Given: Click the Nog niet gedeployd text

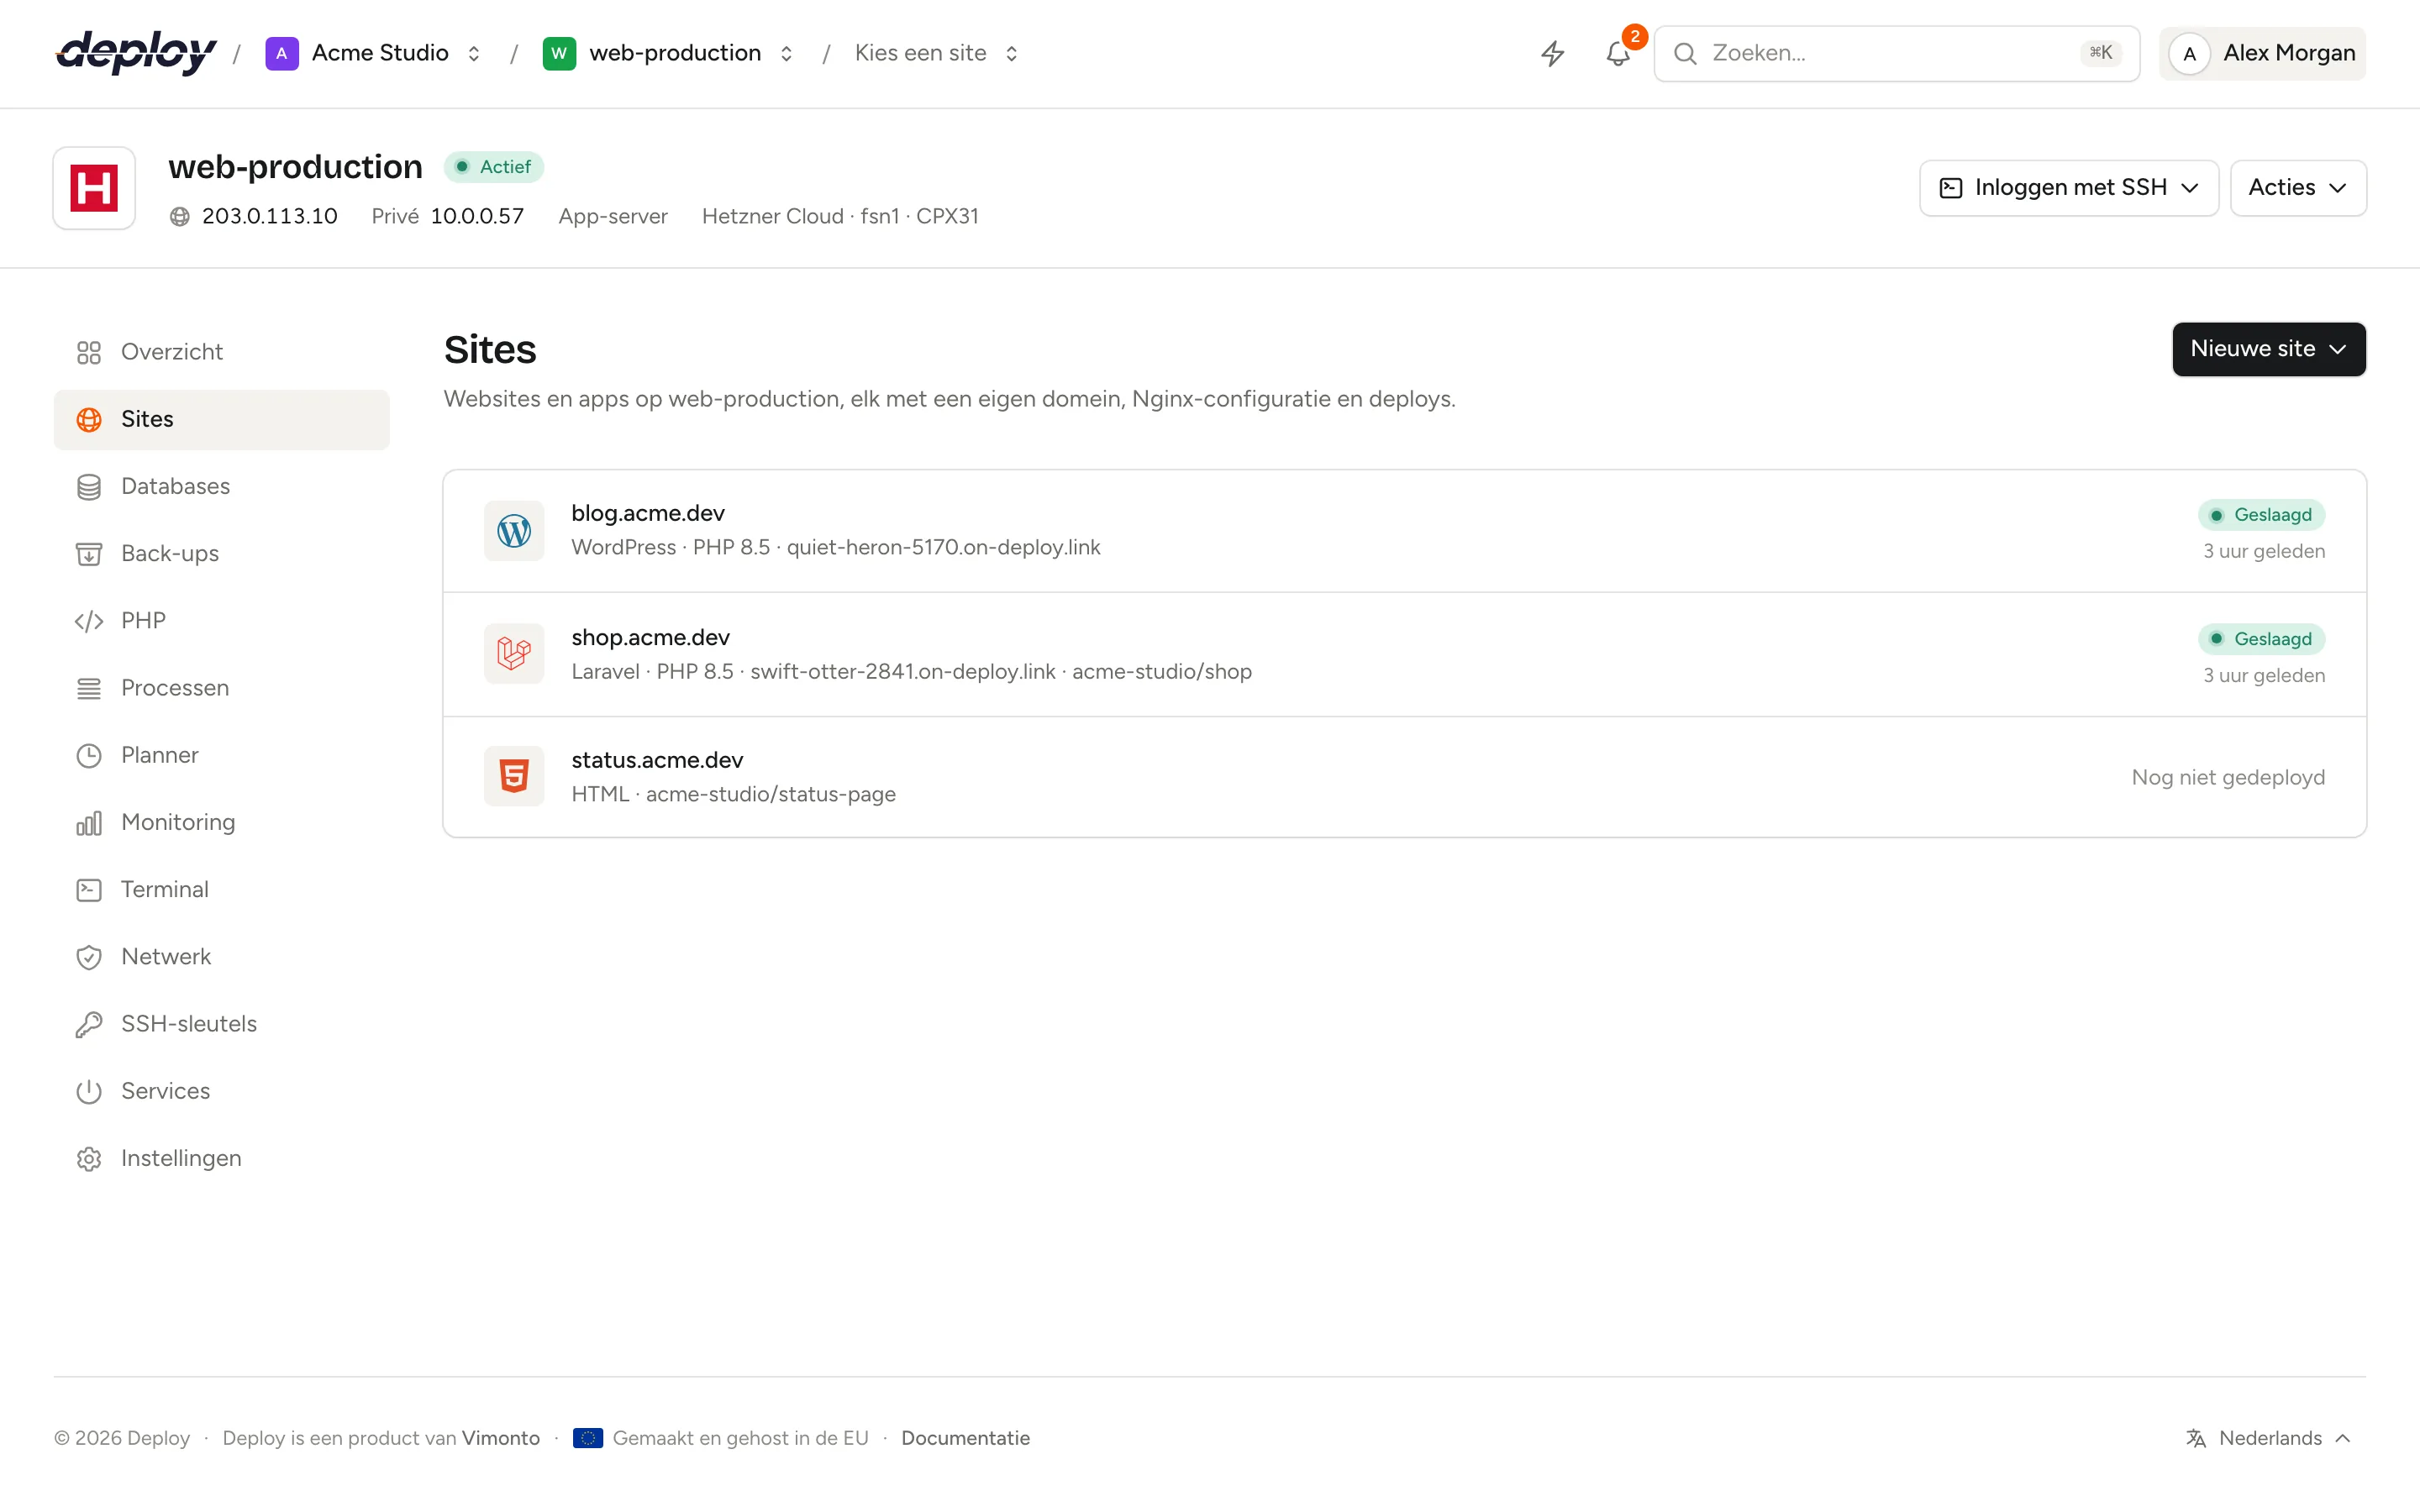Looking at the screenshot, I should pyautogui.click(x=2228, y=778).
